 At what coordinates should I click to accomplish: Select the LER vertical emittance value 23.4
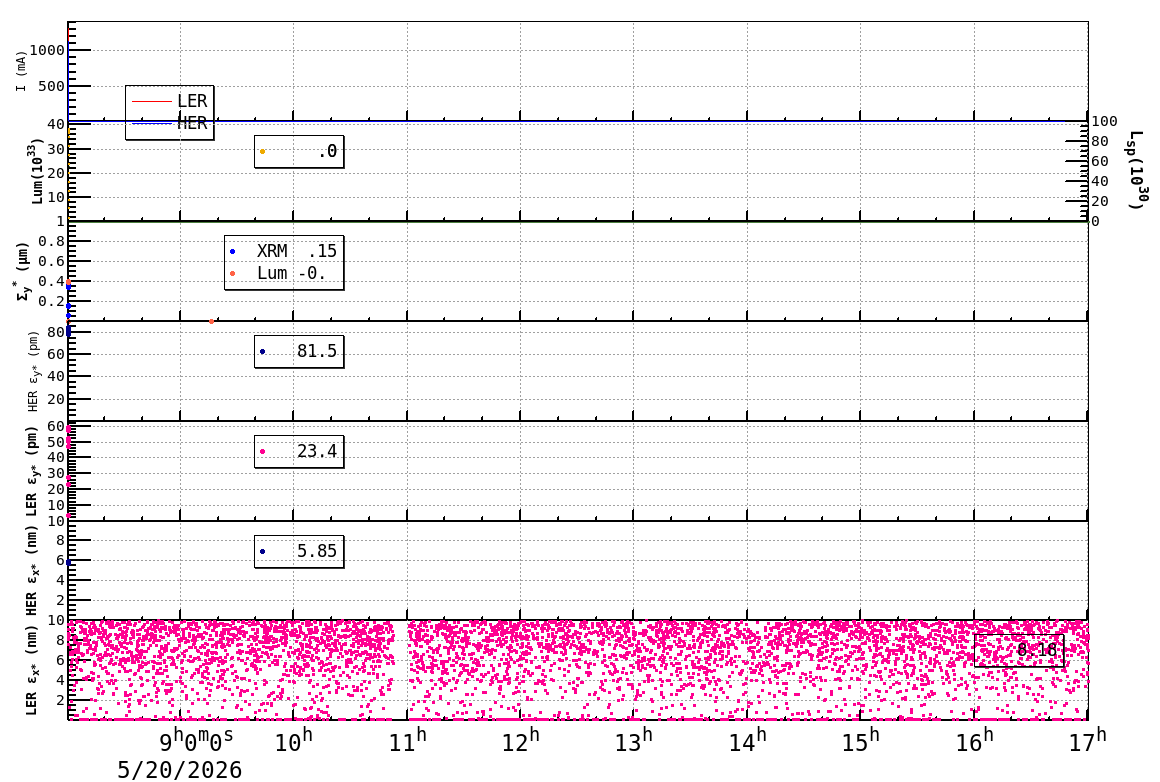299,451
